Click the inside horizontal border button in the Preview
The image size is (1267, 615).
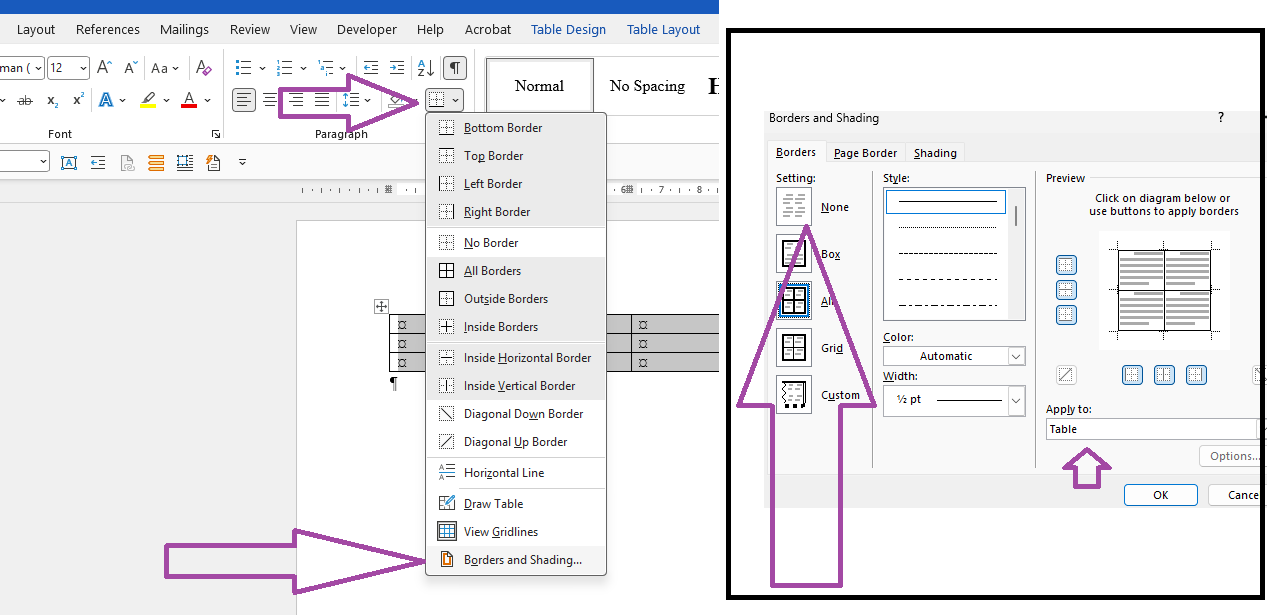[x=1067, y=290]
